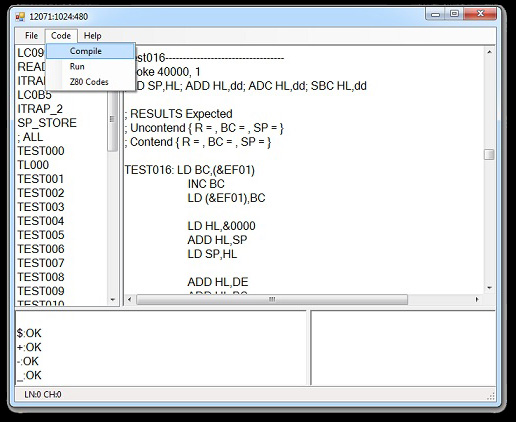Open Z80 Codes menu entry
The width and height of the screenshot is (516, 422).
pyautogui.click(x=89, y=82)
